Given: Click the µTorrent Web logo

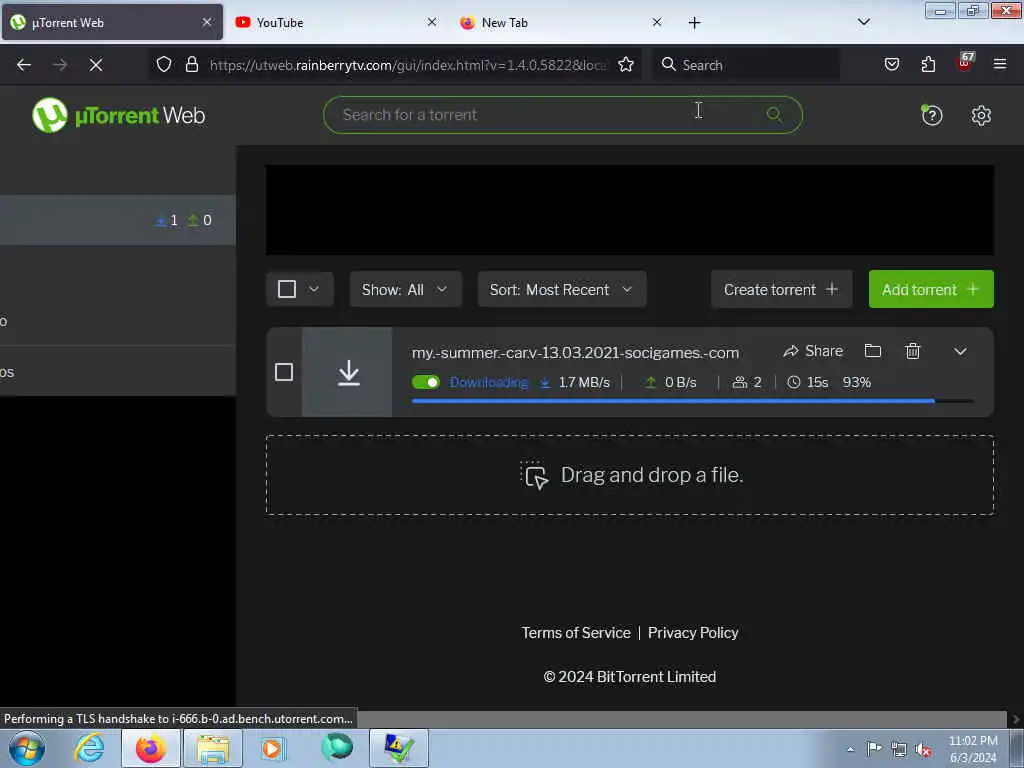Looking at the screenshot, I should pos(119,115).
